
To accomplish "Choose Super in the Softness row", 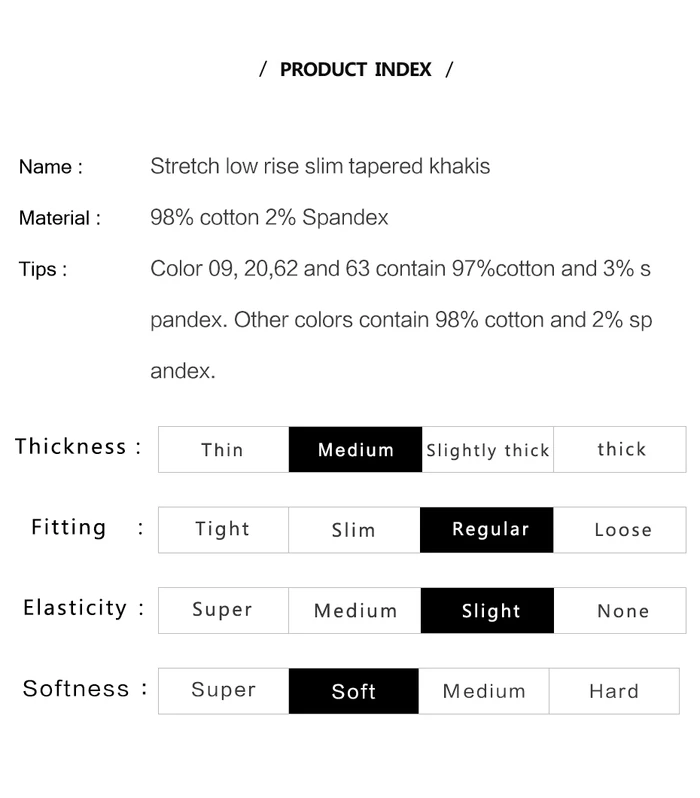I will click(x=223, y=691).
